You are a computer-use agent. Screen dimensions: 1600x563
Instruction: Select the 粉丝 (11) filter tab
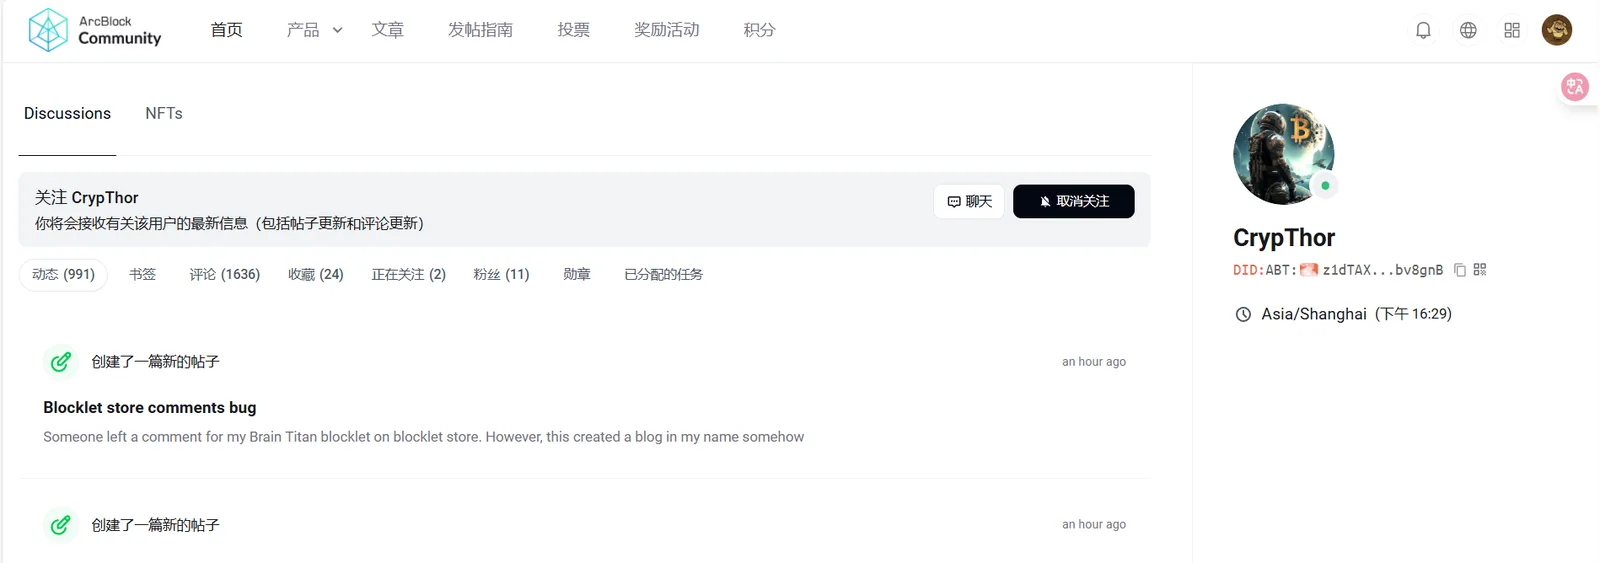click(501, 274)
